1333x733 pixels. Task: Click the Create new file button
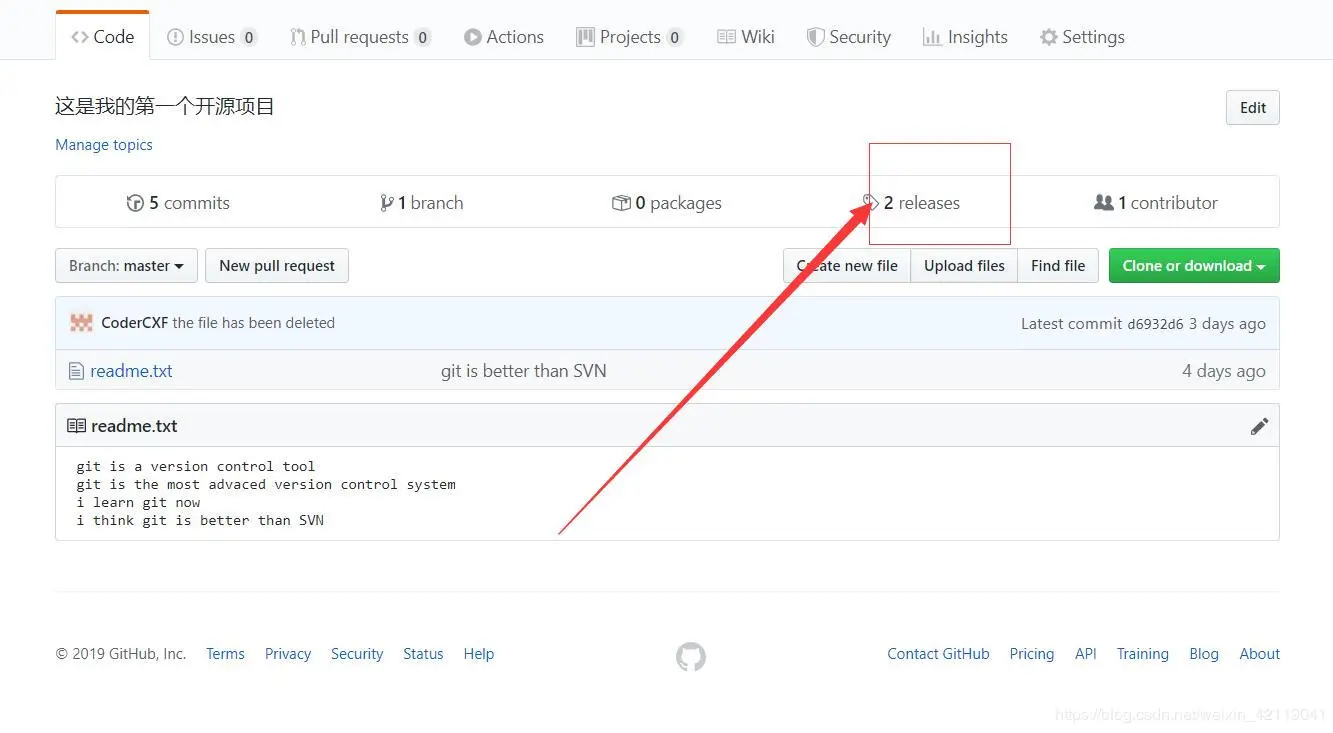point(847,266)
